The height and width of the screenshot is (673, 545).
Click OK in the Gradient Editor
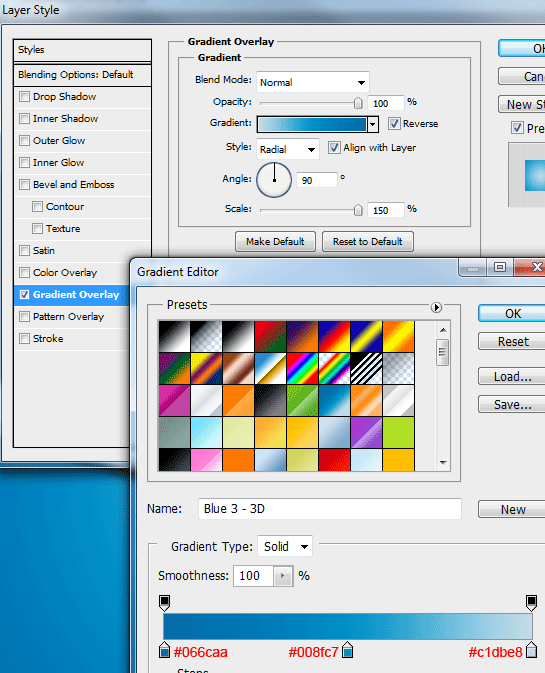pos(512,314)
